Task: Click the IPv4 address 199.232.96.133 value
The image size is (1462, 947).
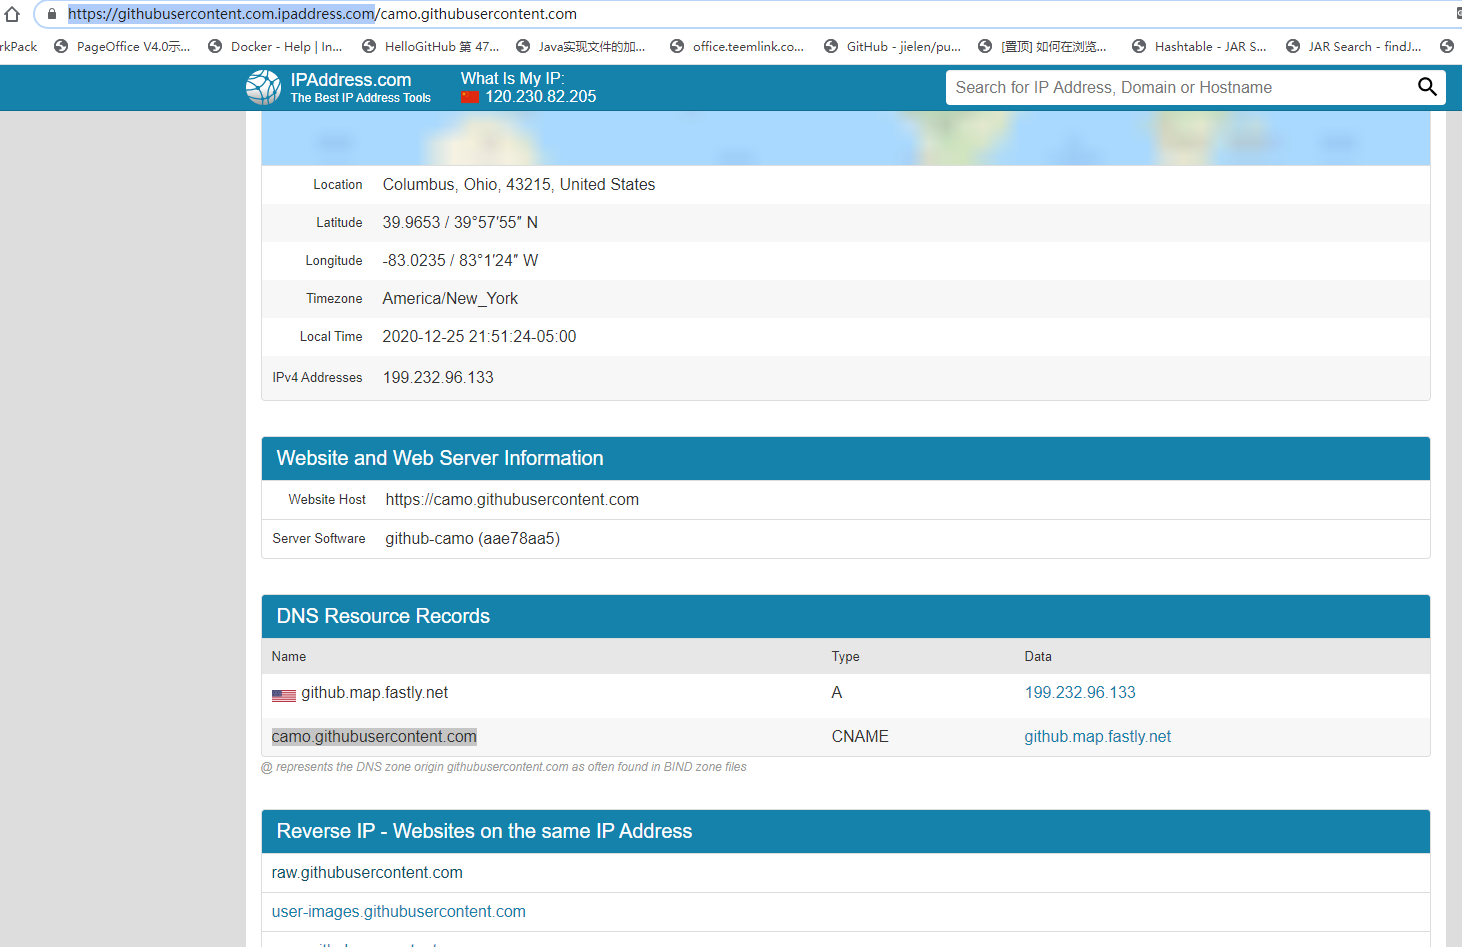Action: coord(438,377)
